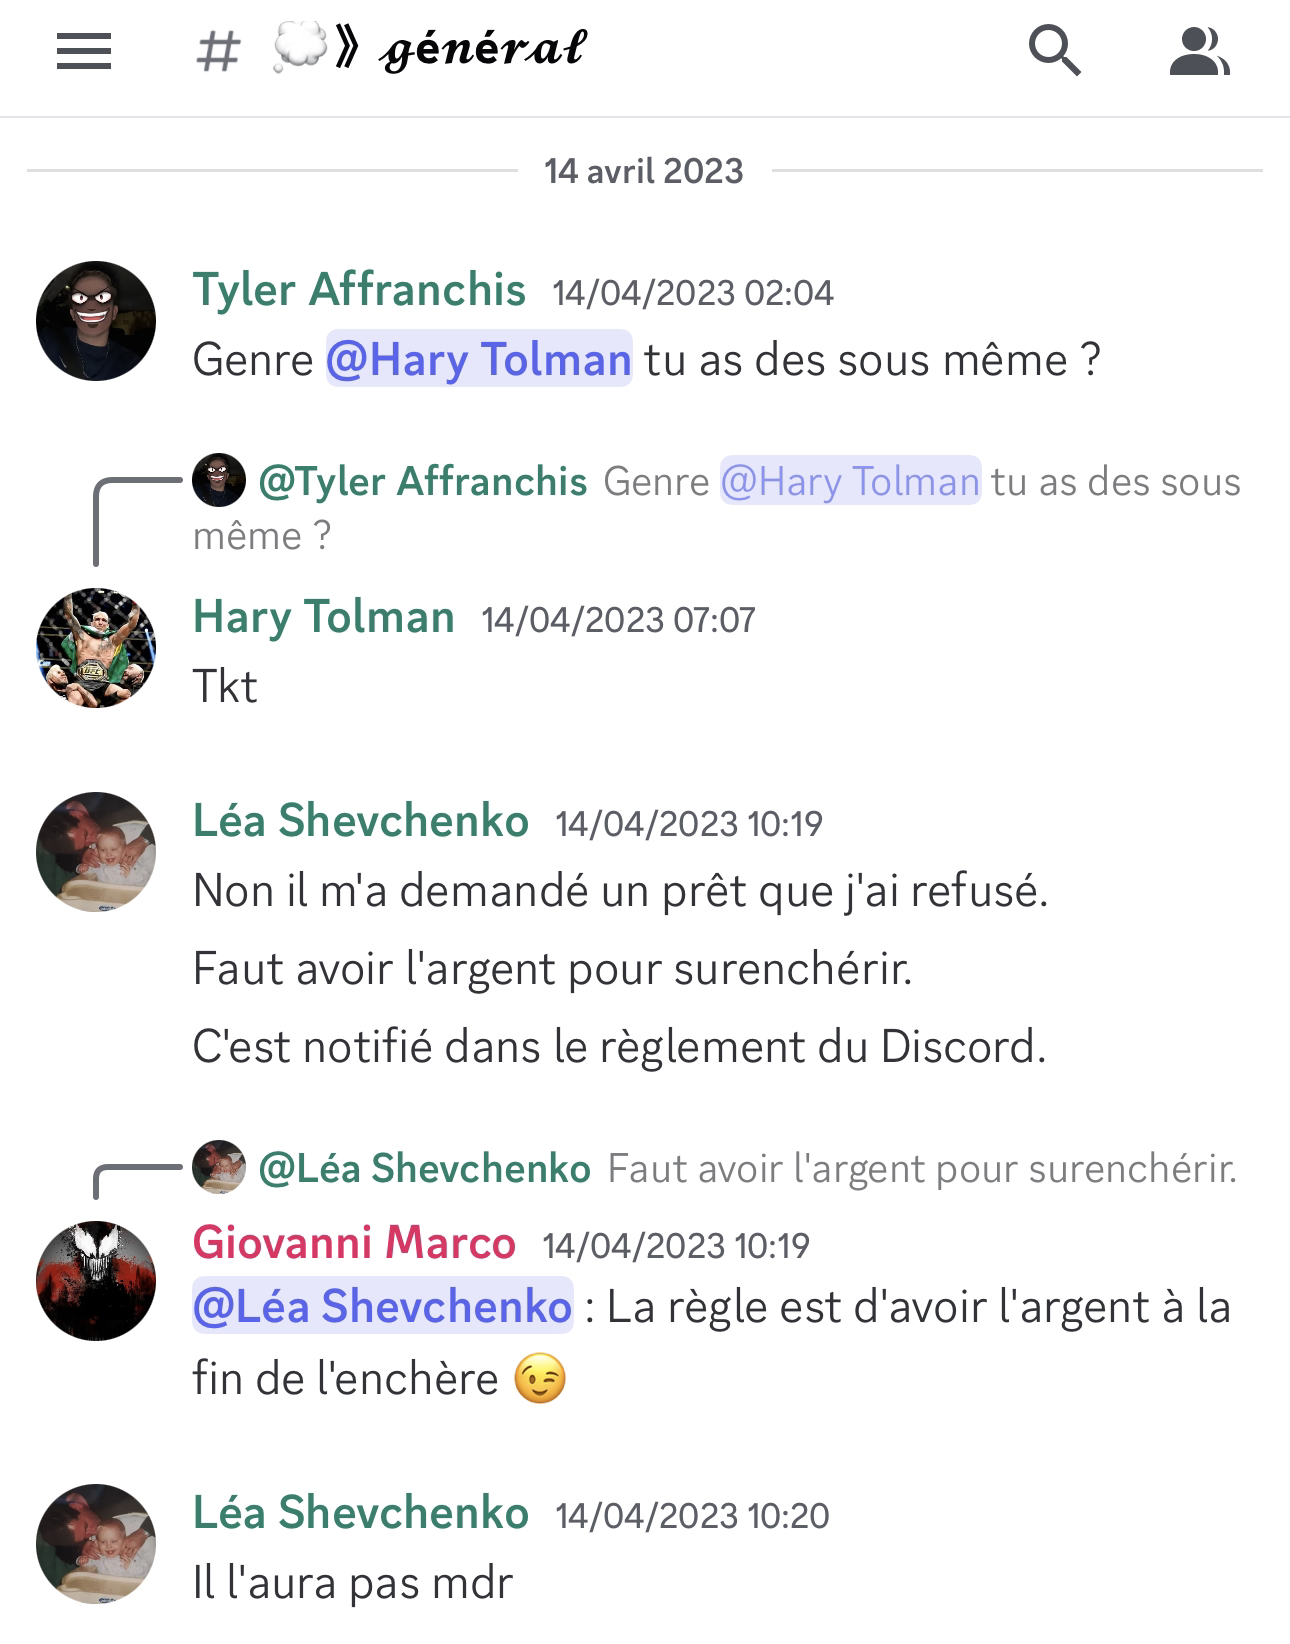Open the général channel title
This screenshot has height=1644, width=1290.
click(x=483, y=49)
